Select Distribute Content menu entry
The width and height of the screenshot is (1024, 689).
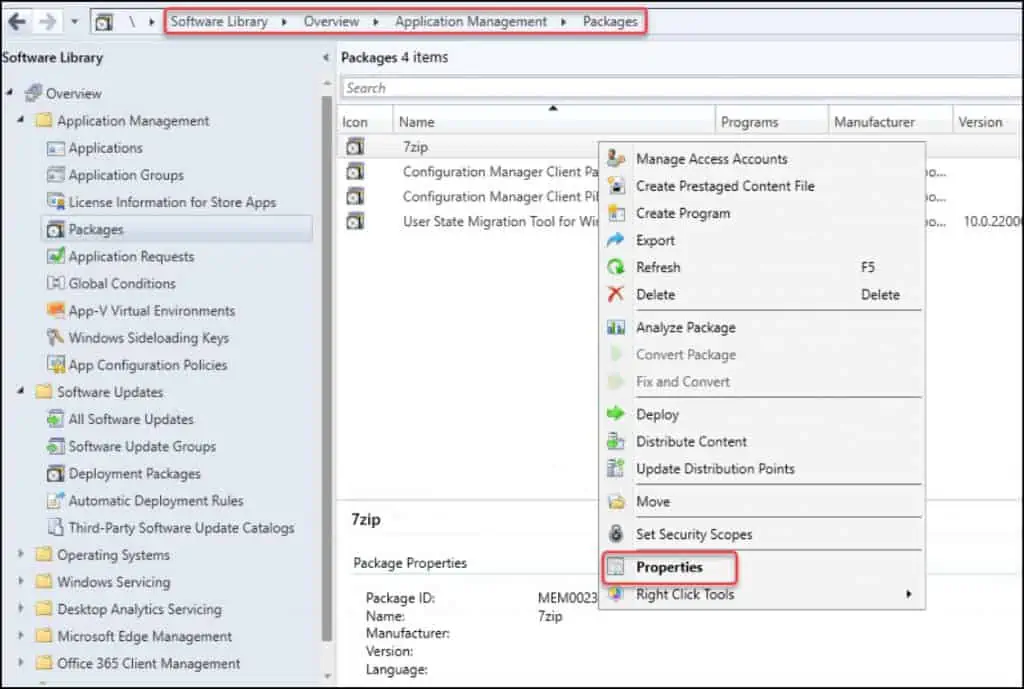tap(691, 441)
